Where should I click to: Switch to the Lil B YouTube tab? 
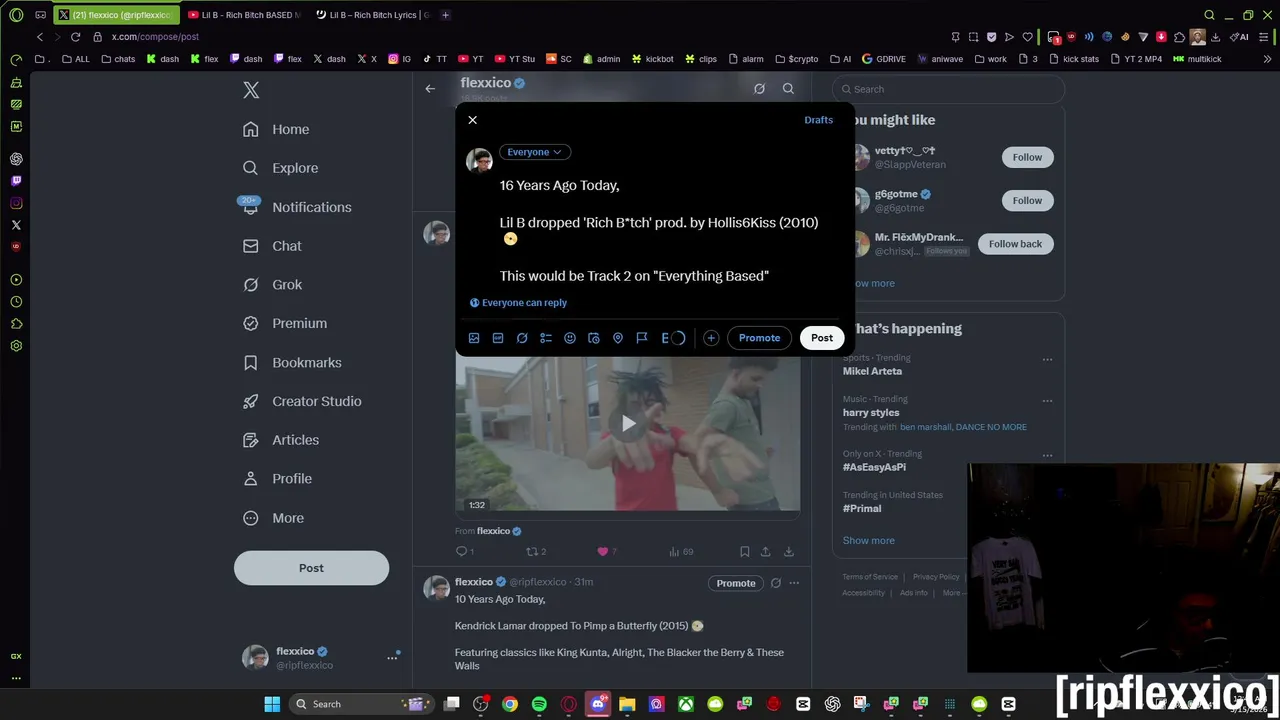[244, 15]
